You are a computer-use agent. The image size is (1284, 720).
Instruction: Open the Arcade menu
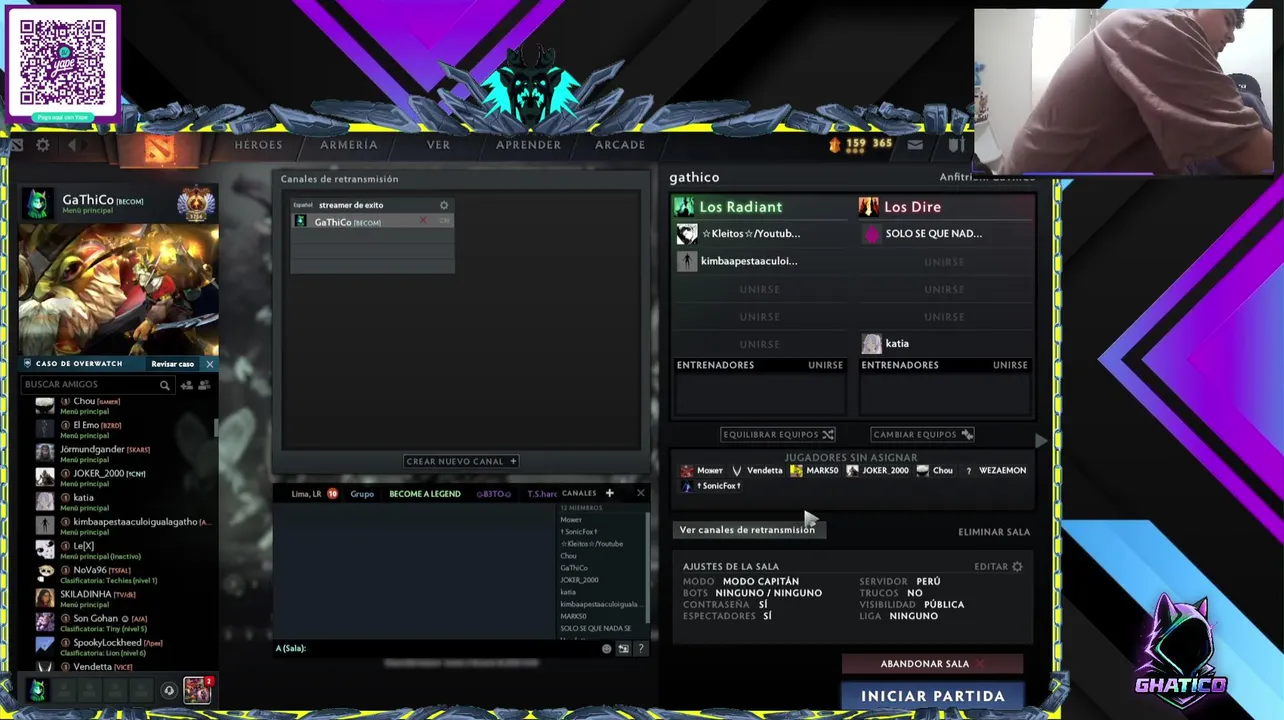(x=620, y=145)
